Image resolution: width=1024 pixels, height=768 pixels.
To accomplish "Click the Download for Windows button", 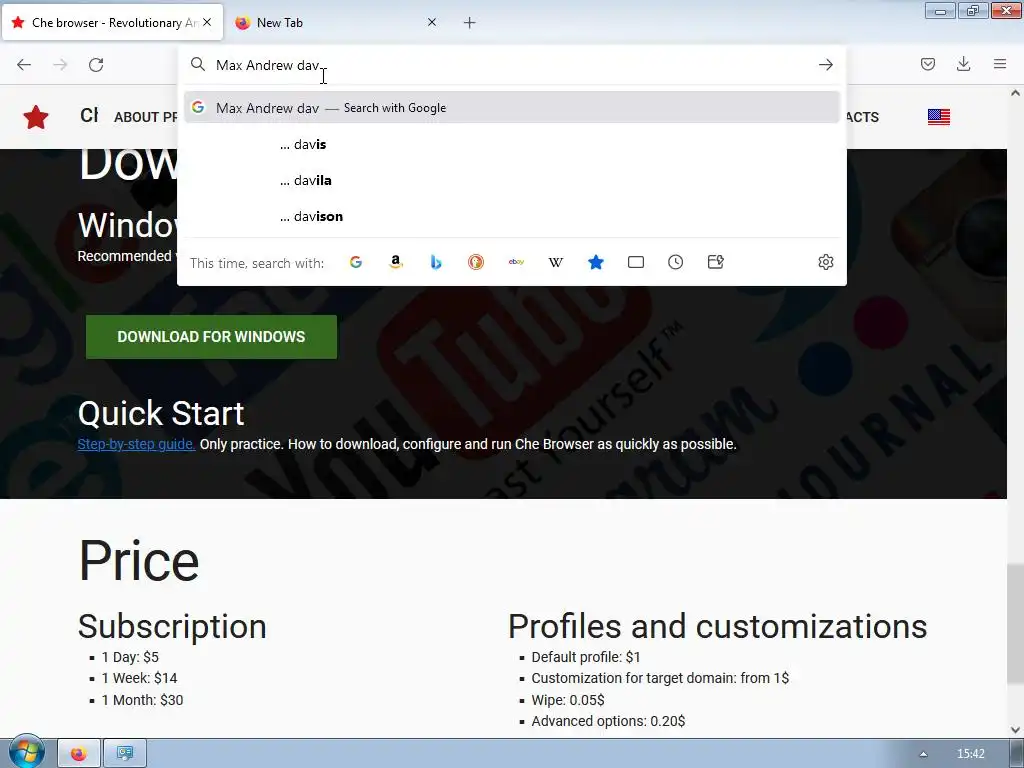I will pyautogui.click(x=211, y=337).
